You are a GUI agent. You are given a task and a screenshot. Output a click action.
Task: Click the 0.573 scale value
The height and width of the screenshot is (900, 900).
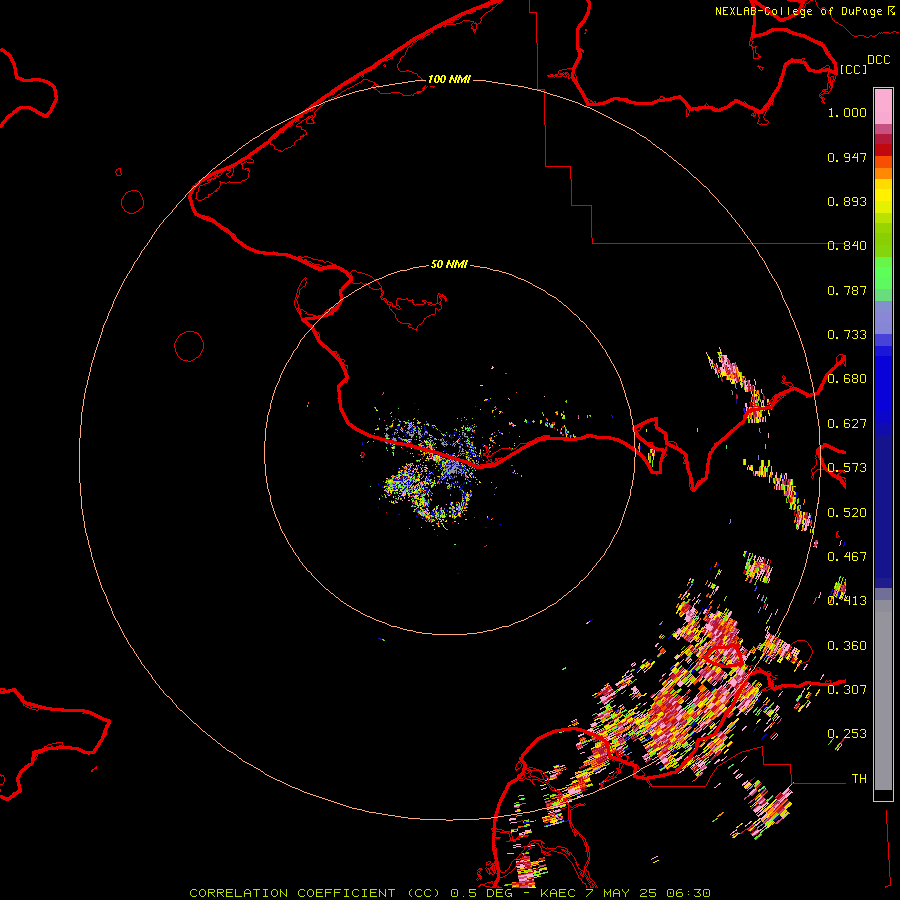click(847, 468)
